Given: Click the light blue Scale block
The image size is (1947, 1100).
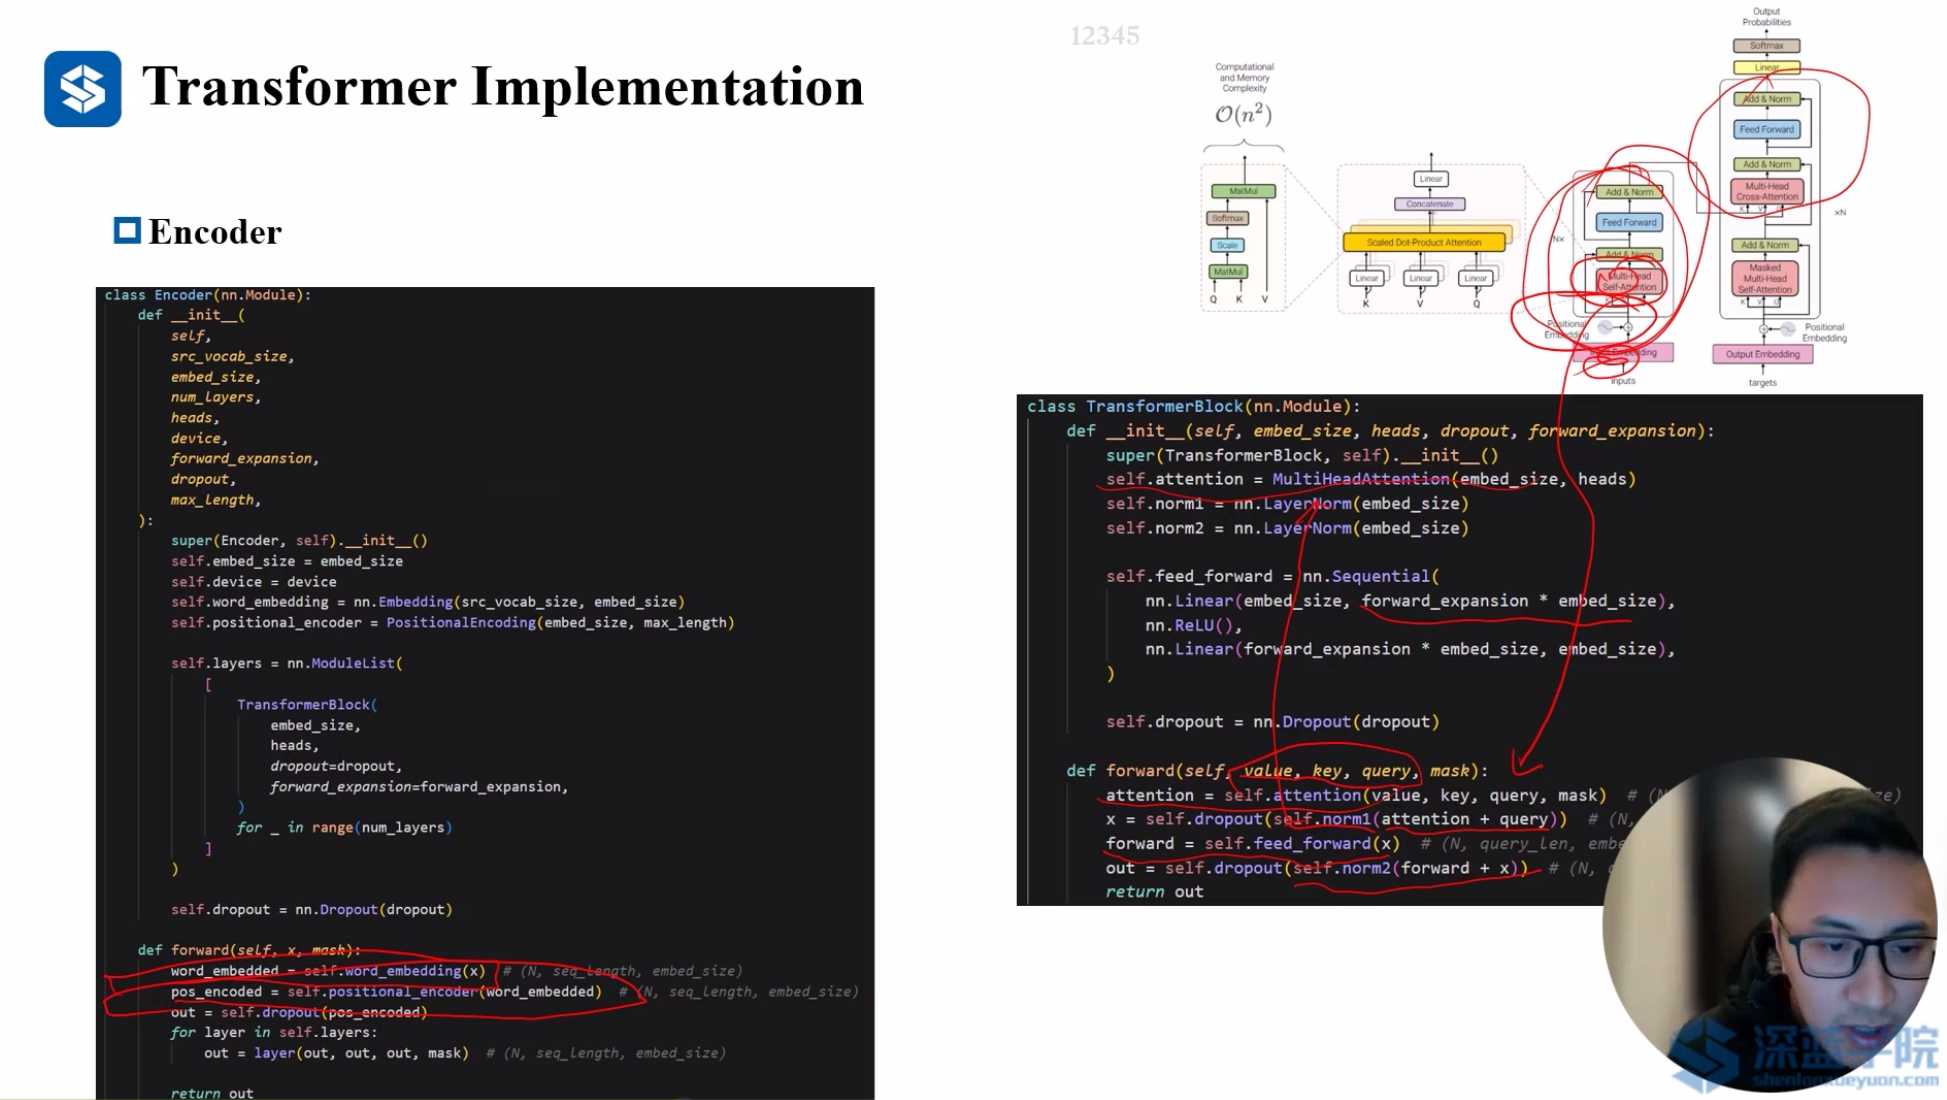Looking at the screenshot, I should coord(1227,245).
